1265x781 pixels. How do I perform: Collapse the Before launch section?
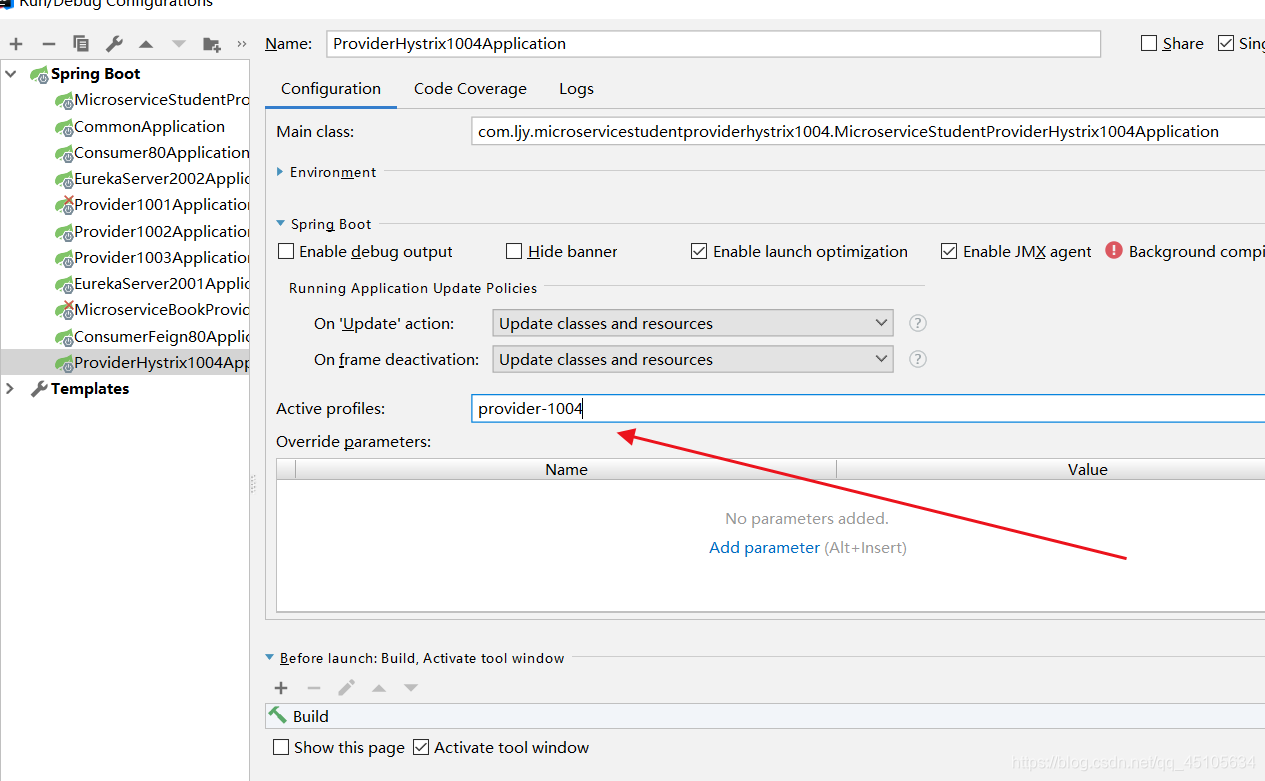click(x=269, y=658)
